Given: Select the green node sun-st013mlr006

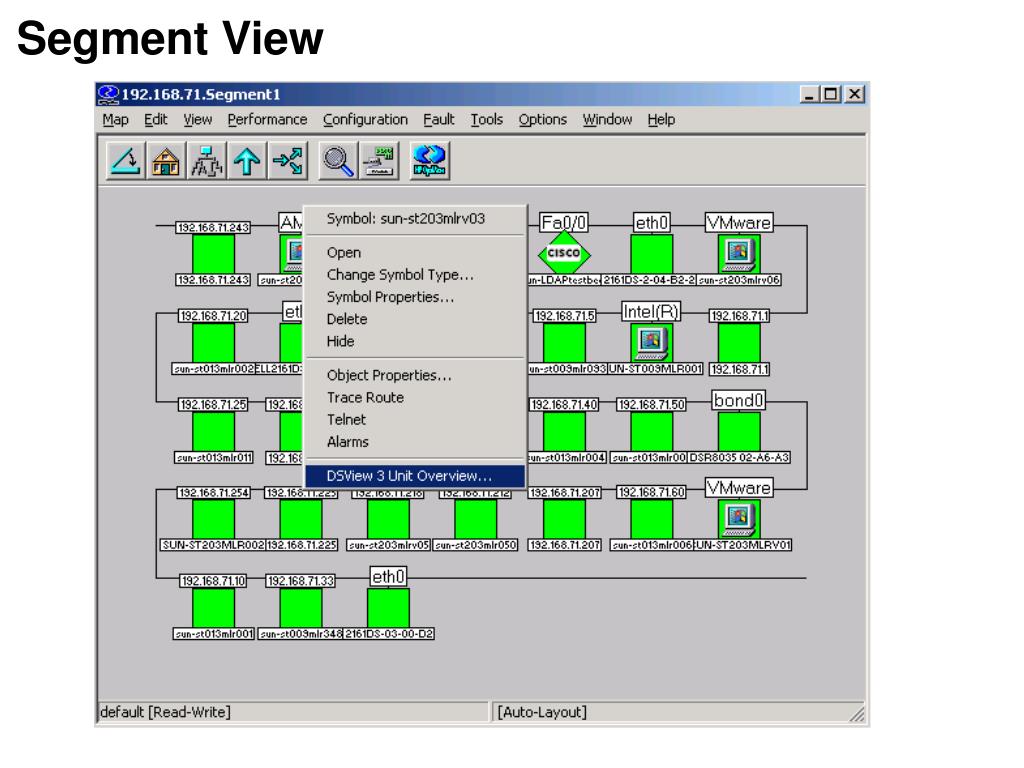Looking at the screenshot, I should click(651, 519).
